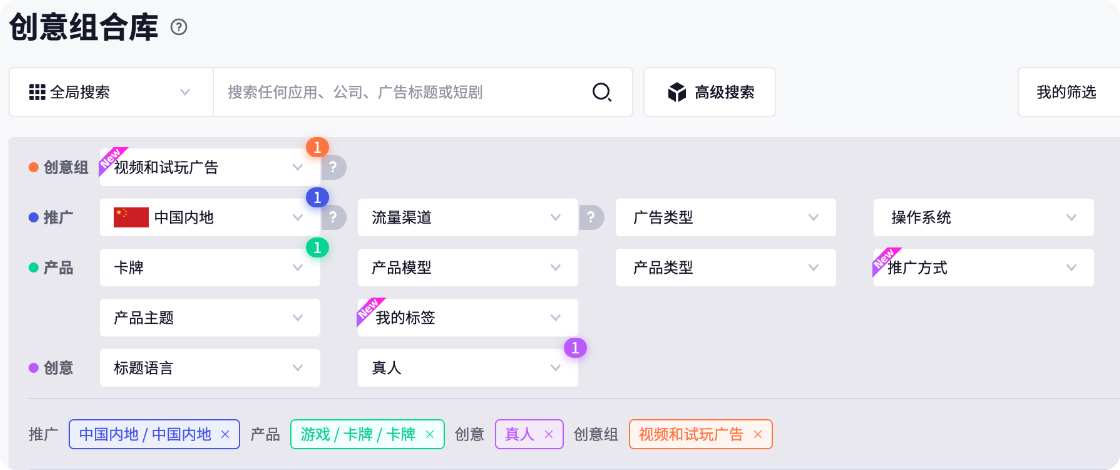Click question mark next to 中国内地 dropdown
The height and width of the screenshot is (470, 1120).
coord(333,217)
